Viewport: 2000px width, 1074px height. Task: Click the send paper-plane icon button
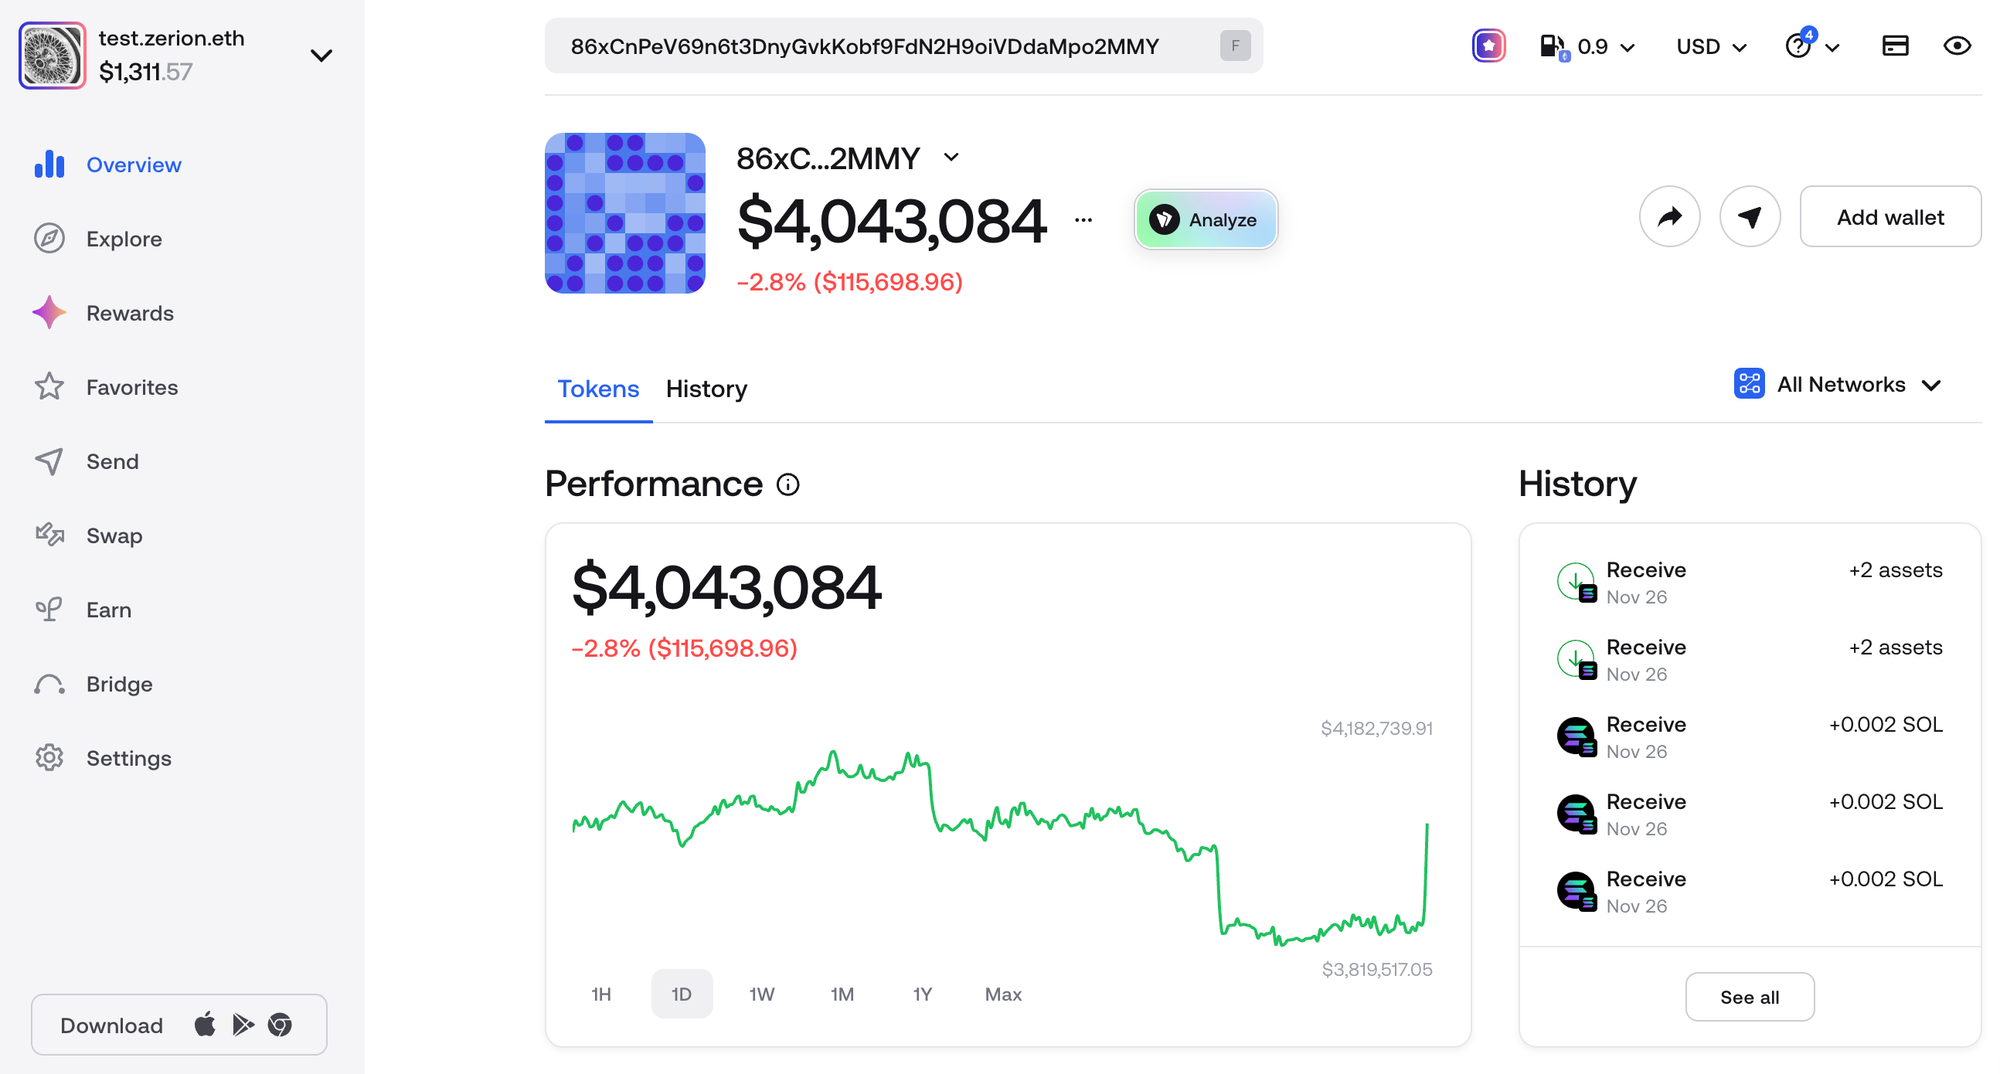coord(1749,216)
